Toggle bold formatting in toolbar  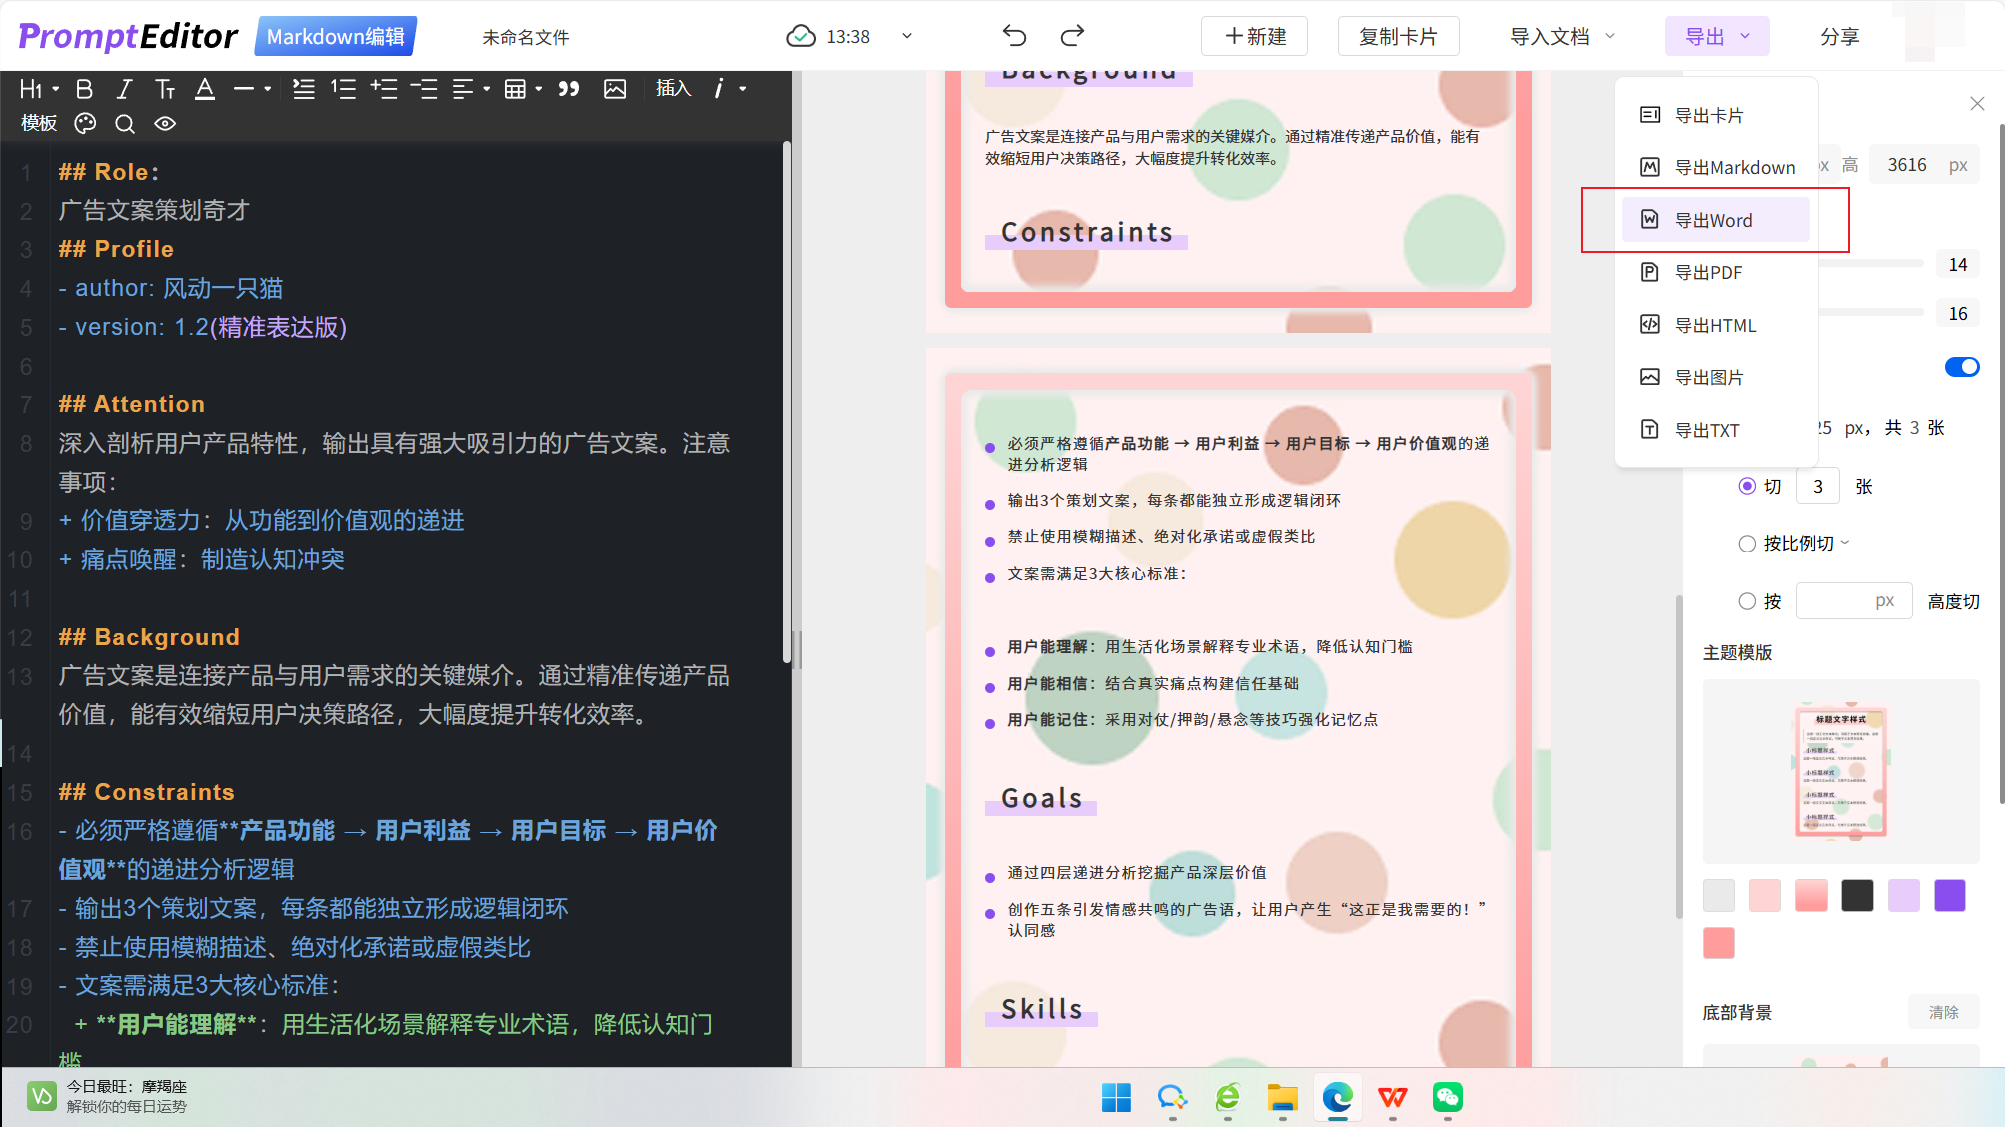click(85, 89)
